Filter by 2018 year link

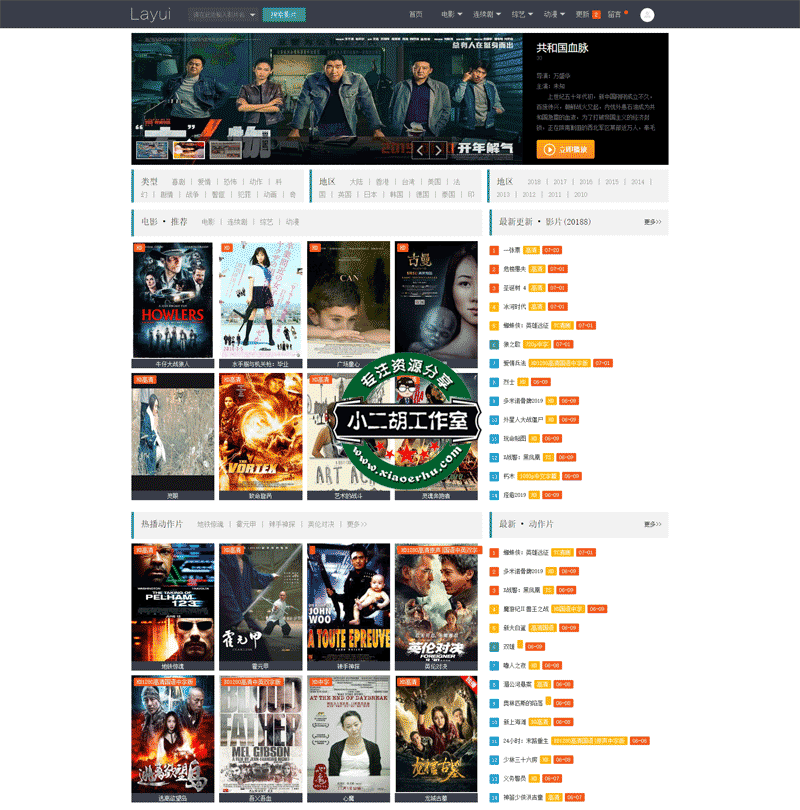pos(534,182)
